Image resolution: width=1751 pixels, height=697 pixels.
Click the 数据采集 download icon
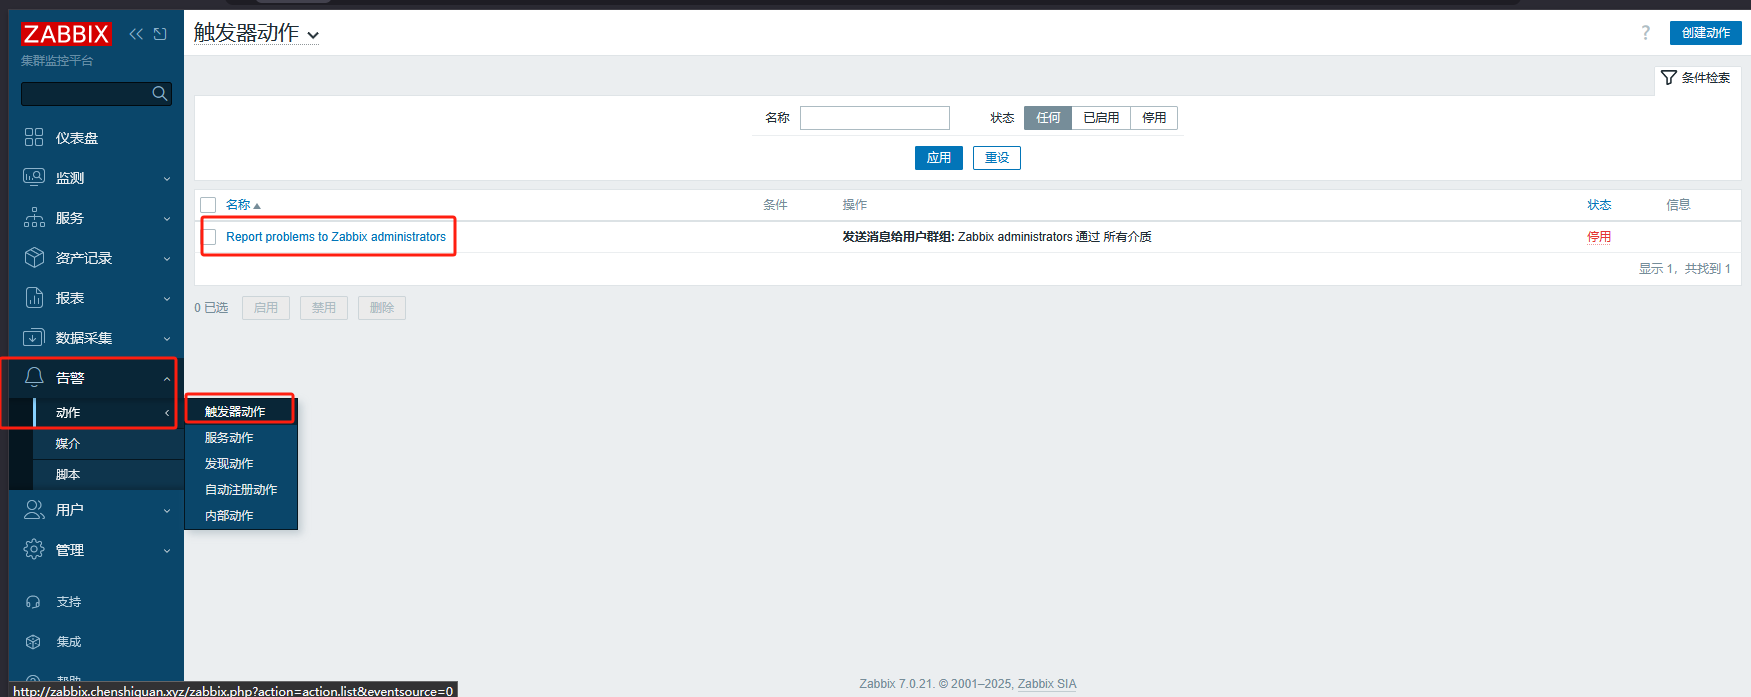[34, 337]
